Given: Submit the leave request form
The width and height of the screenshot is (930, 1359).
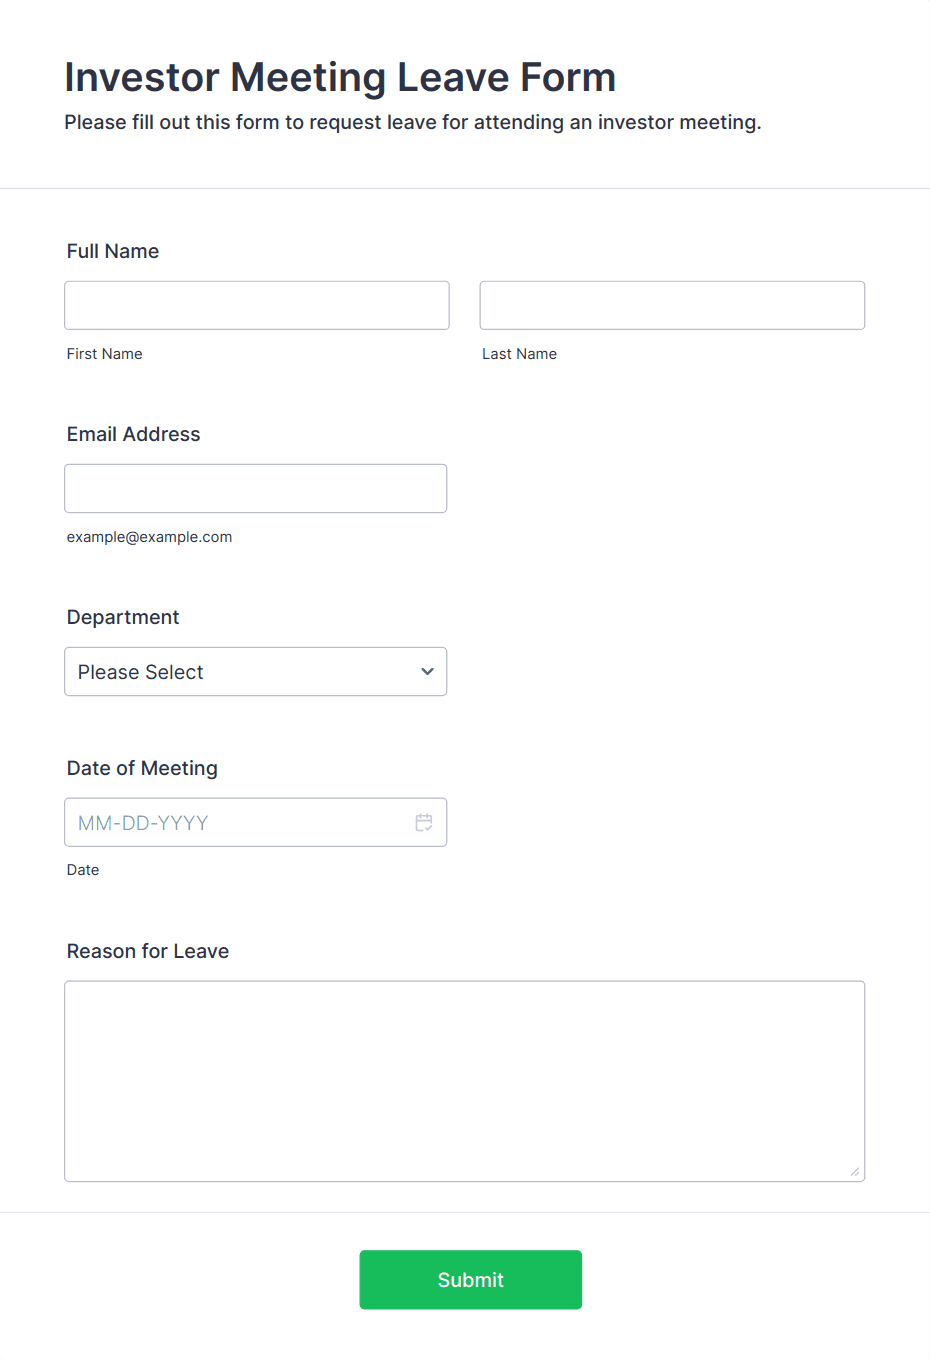Looking at the screenshot, I should 471,1280.
